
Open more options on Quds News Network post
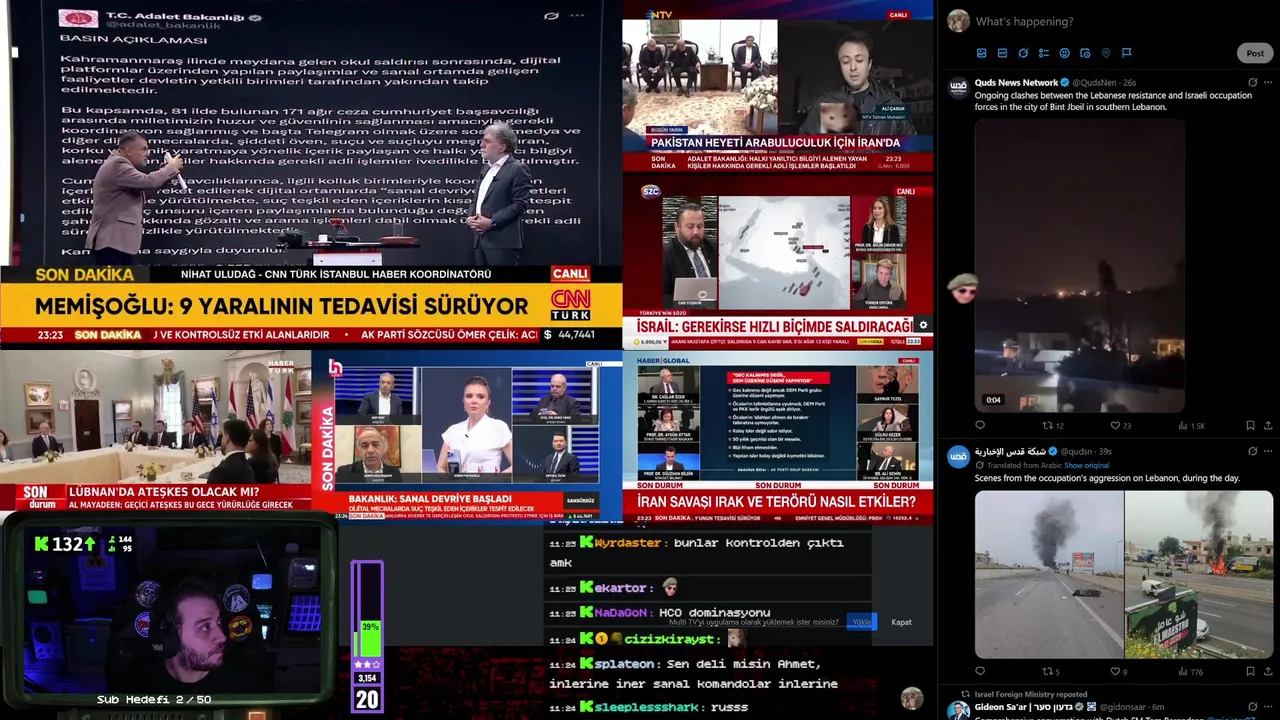coord(1269,82)
